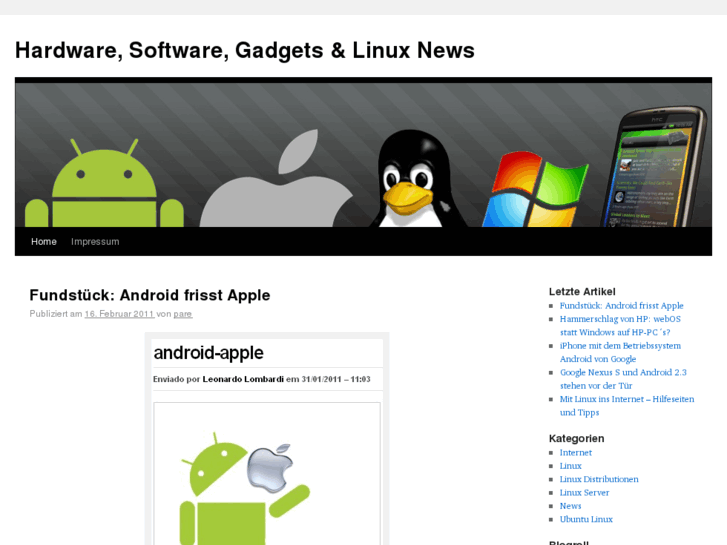The image size is (727, 545).
Task: Open article iPhone mit dem Betriebssystem Android
Action: [x=620, y=353]
